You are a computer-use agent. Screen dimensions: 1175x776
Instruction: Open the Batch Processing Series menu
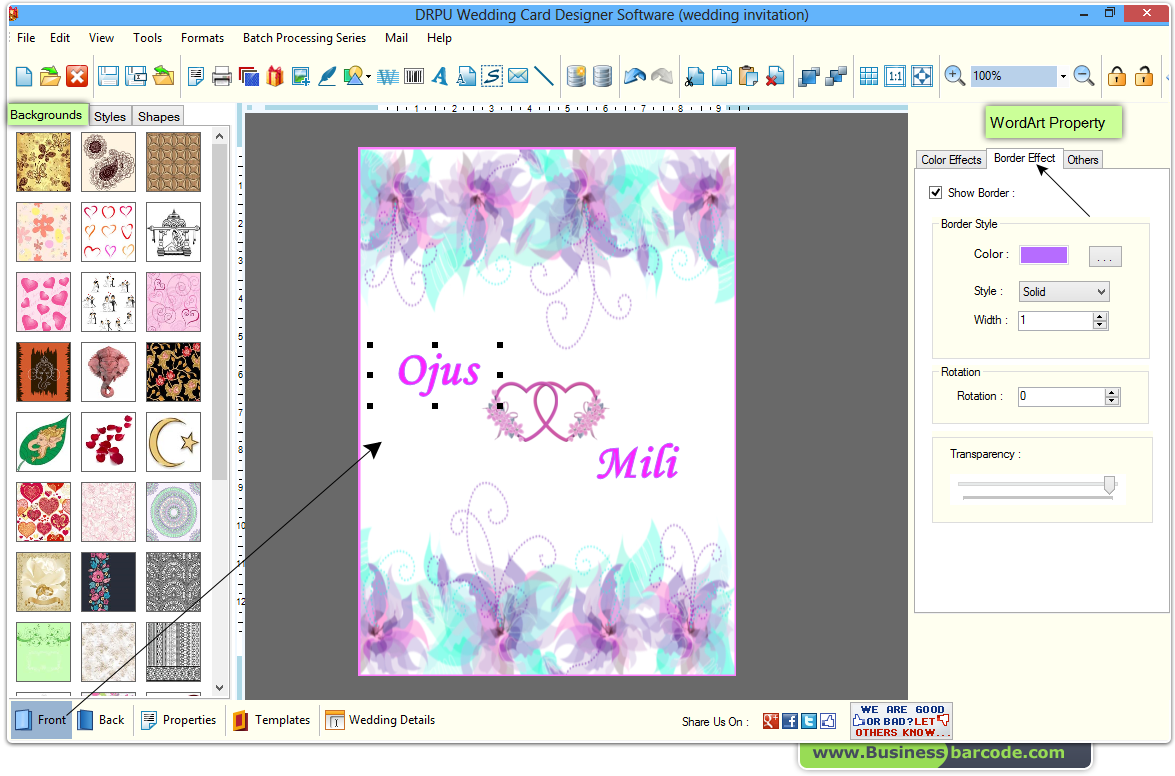pyautogui.click(x=304, y=38)
